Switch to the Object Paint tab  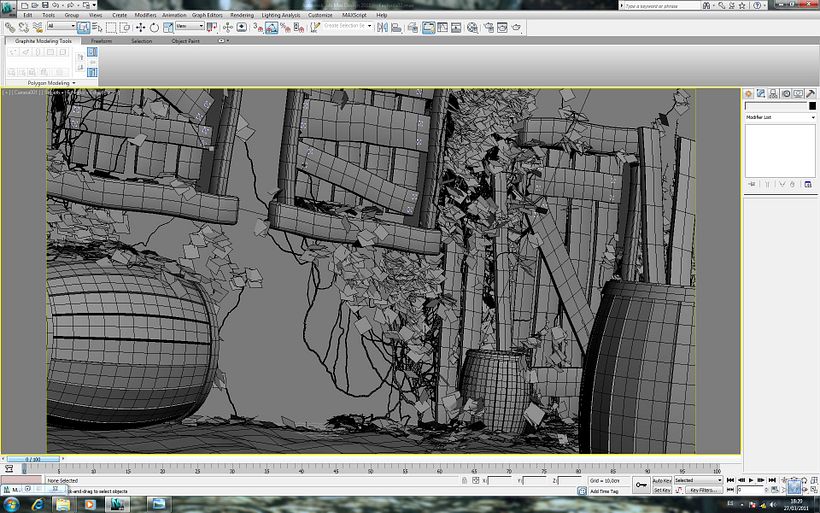pos(186,41)
